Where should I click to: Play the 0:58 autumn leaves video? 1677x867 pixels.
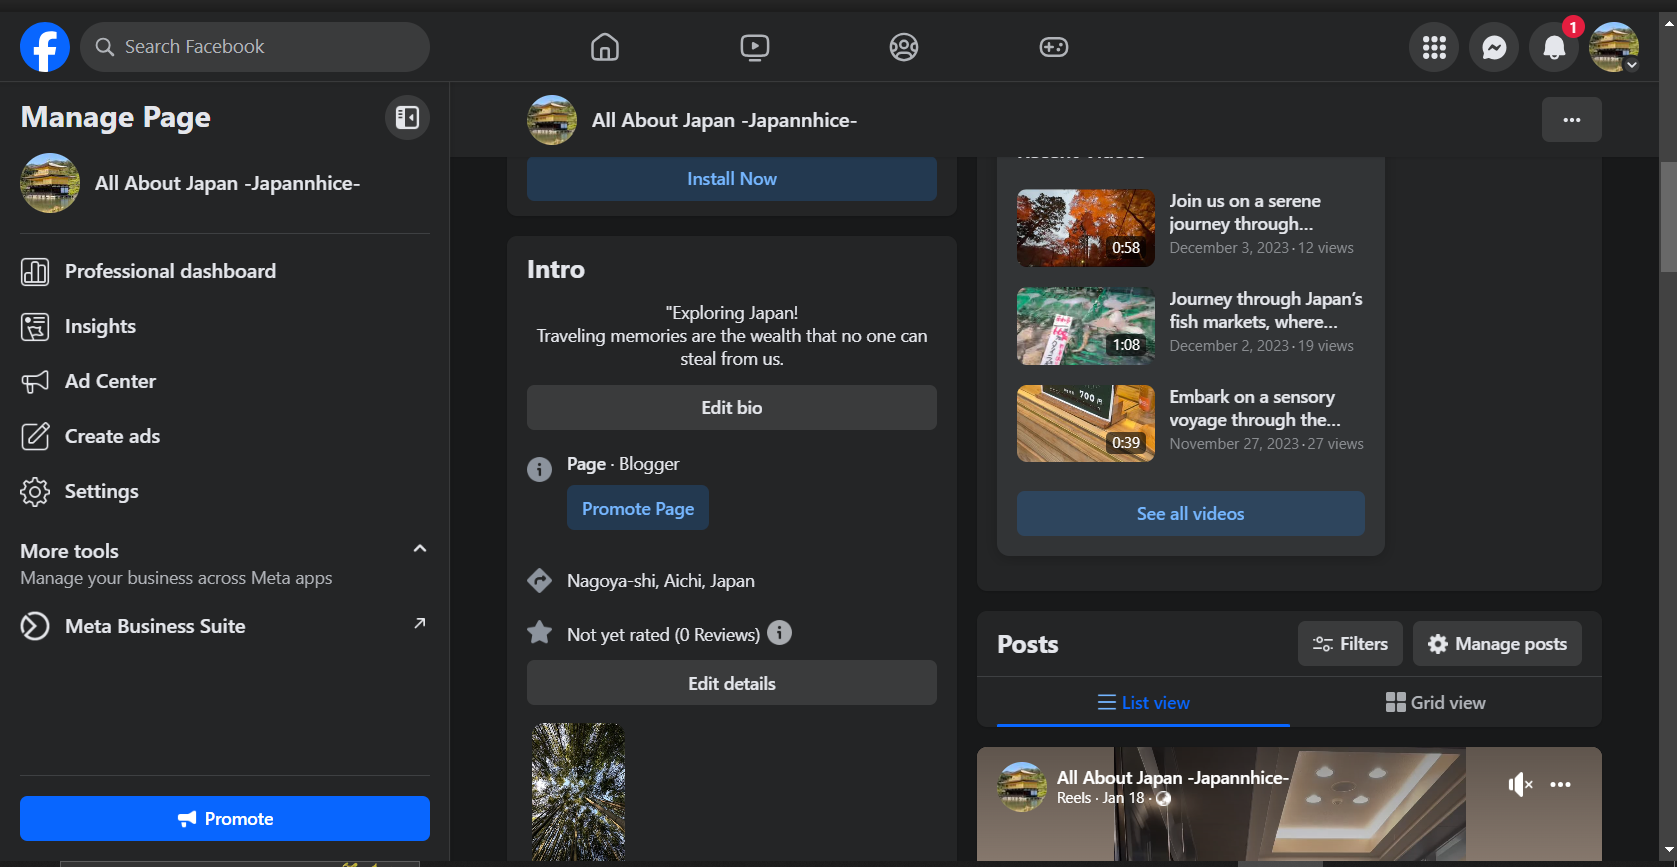pyautogui.click(x=1086, y=228)
